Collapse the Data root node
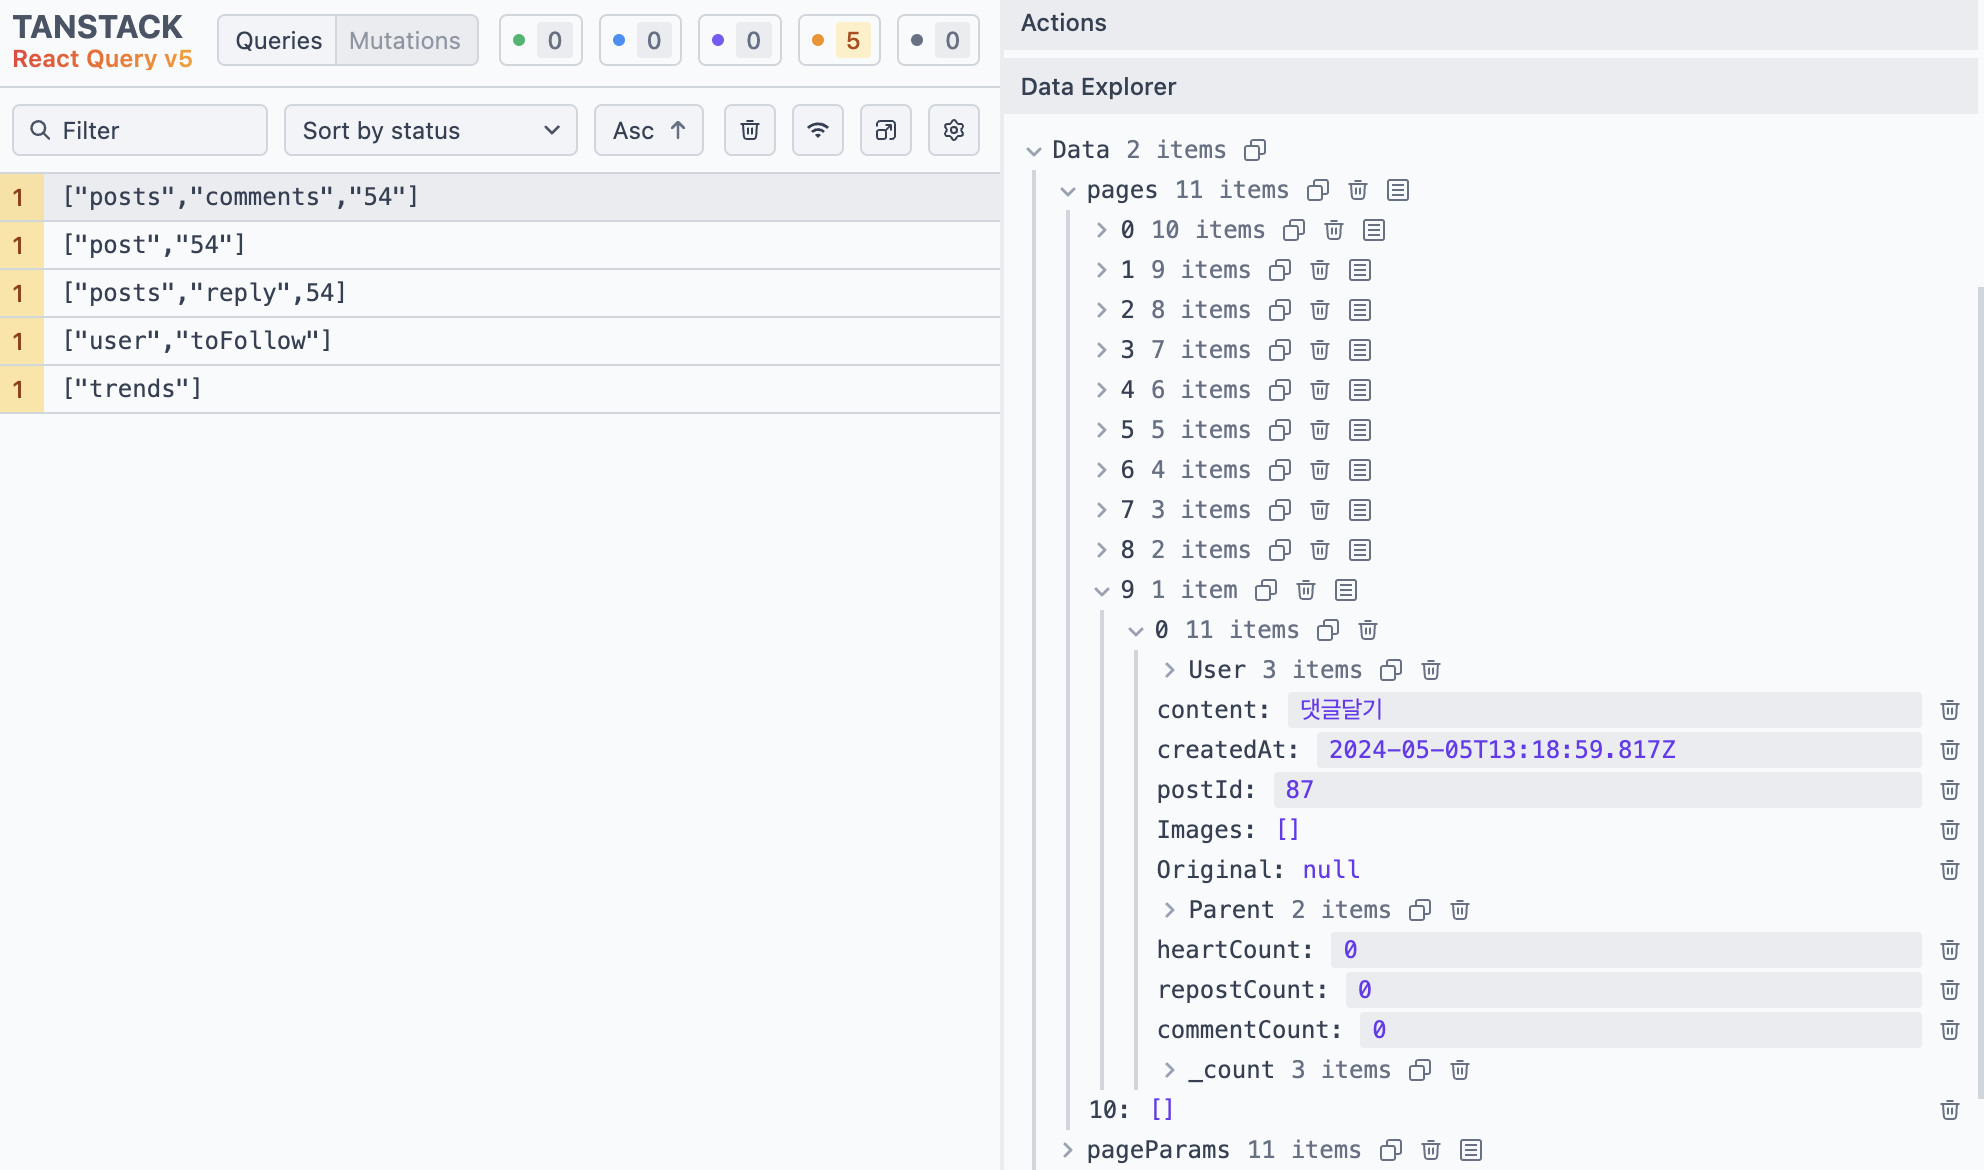This screenshot has height=1170, width=1984. 1034,151
